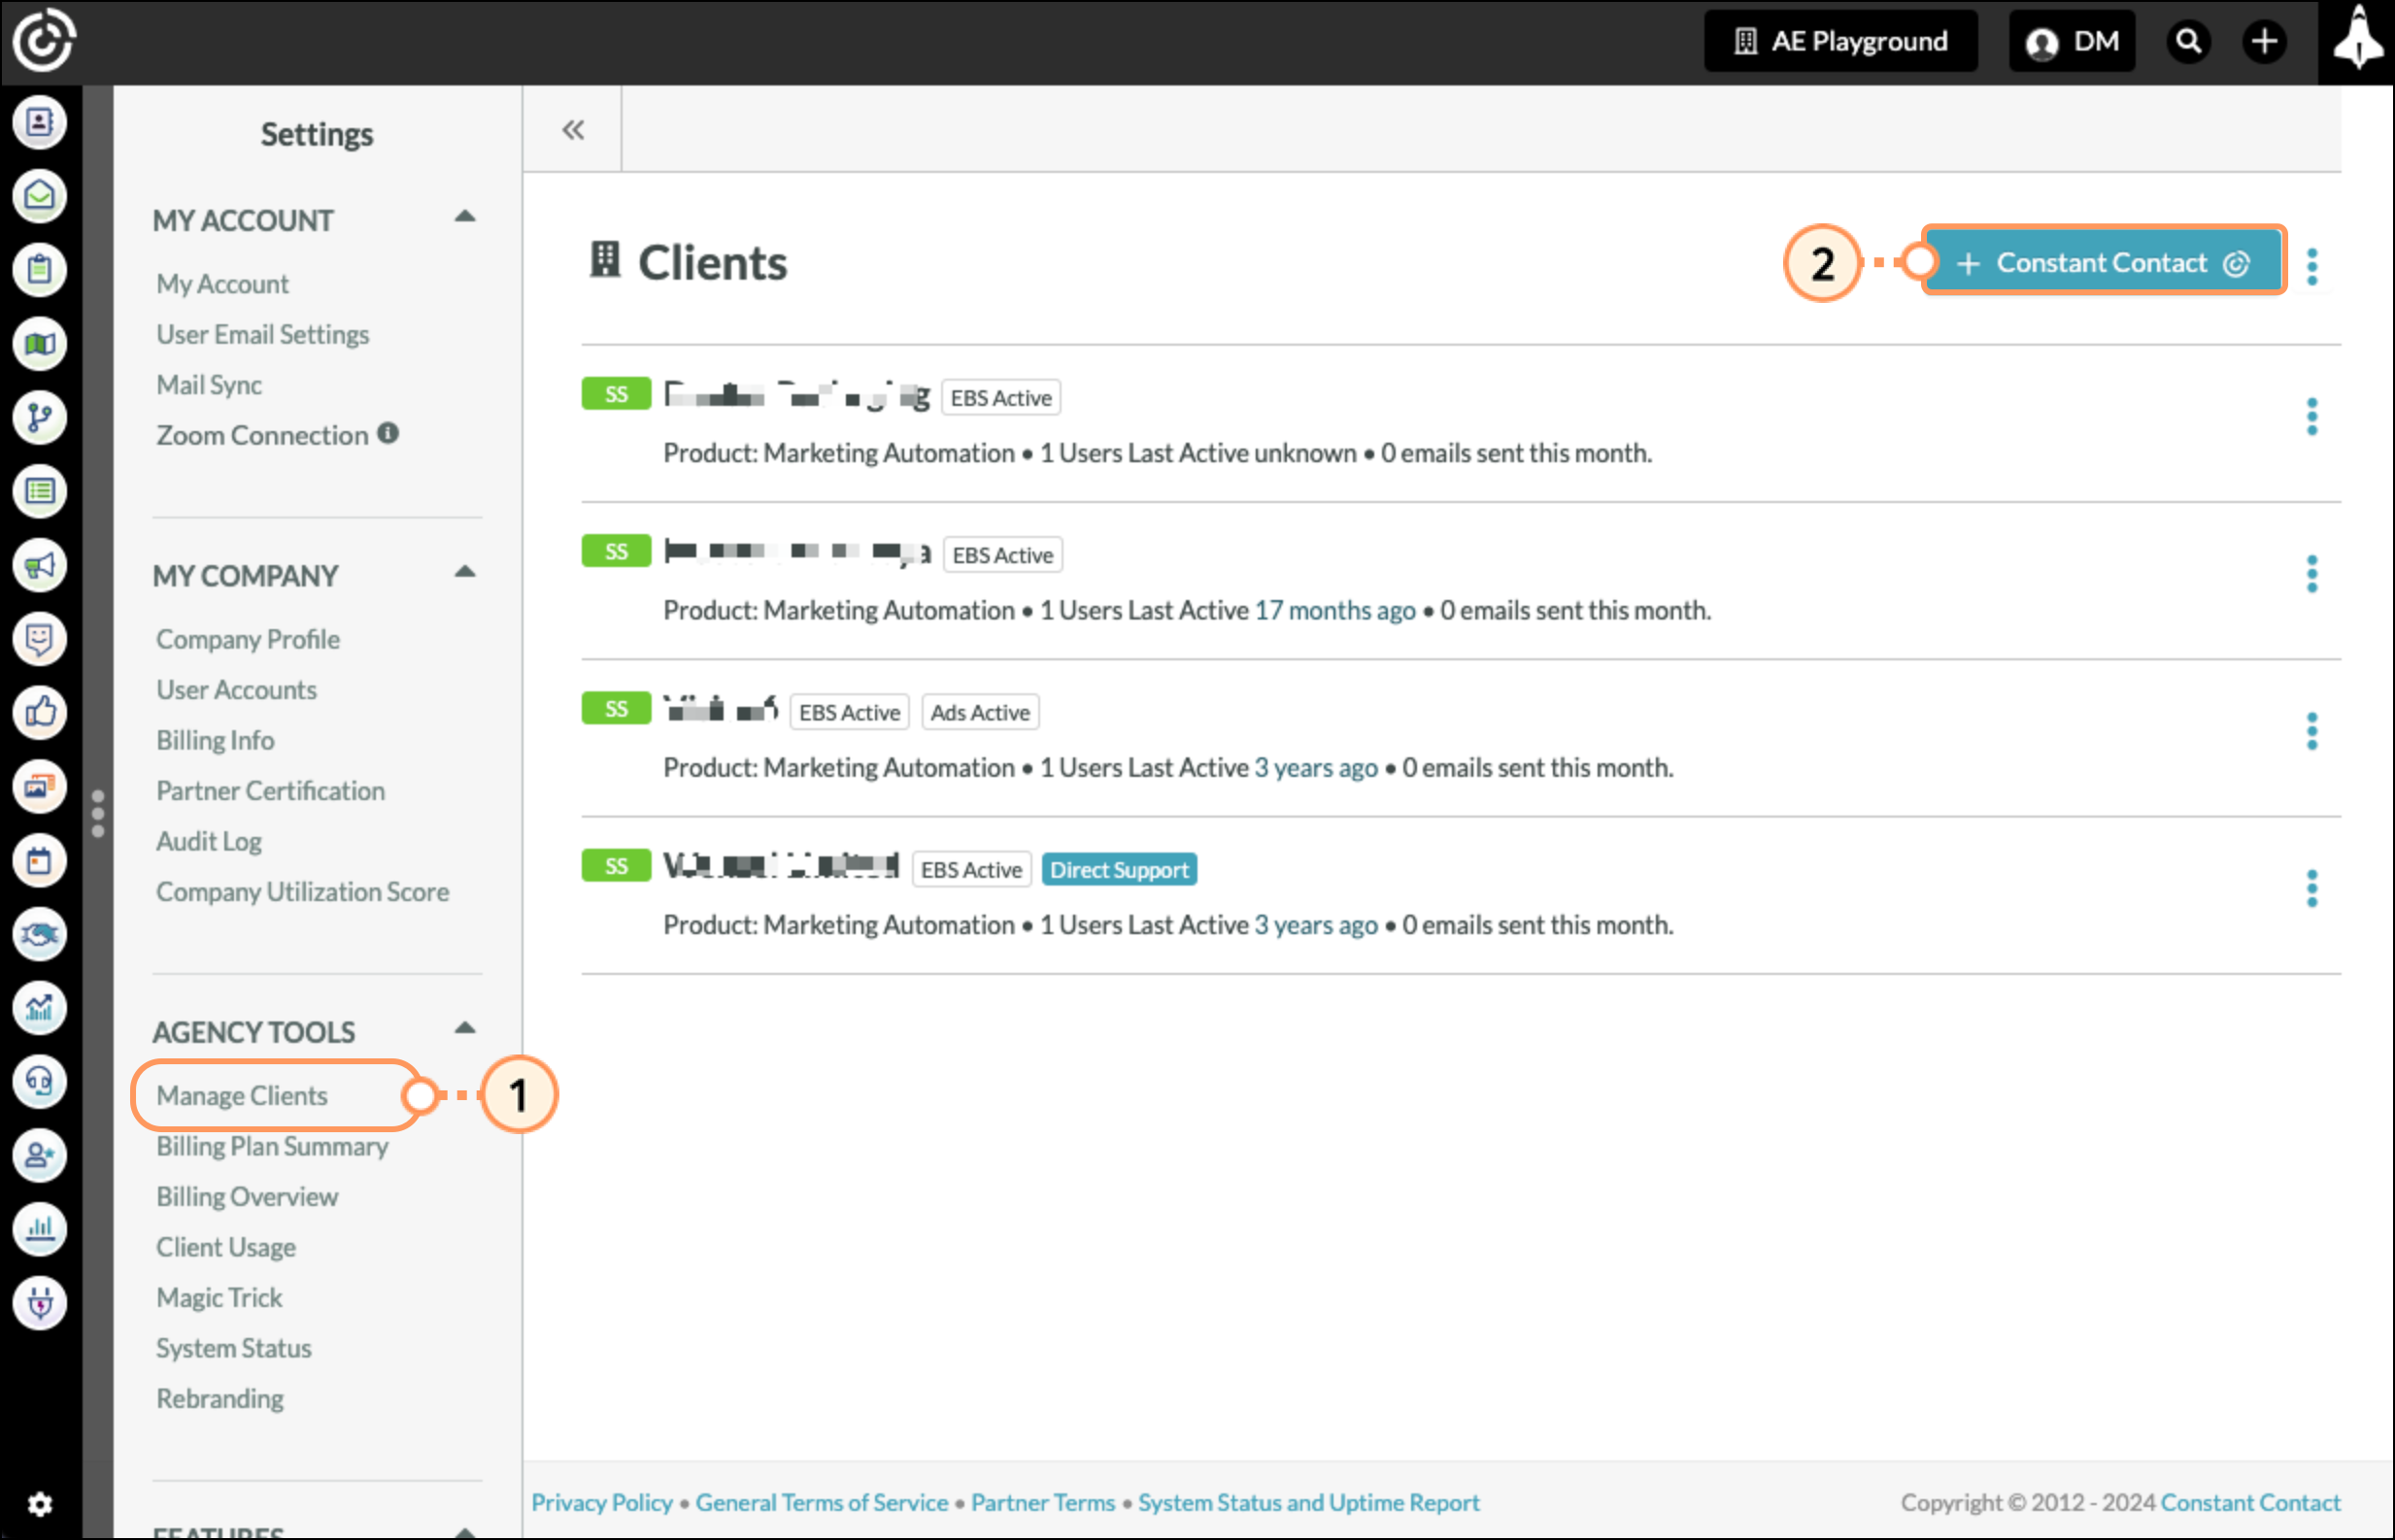The width and height of the screenshot is (2395, 1540).
Task: Open kebab menu for client with unknown activity
Action: [x=2311, y=416]
